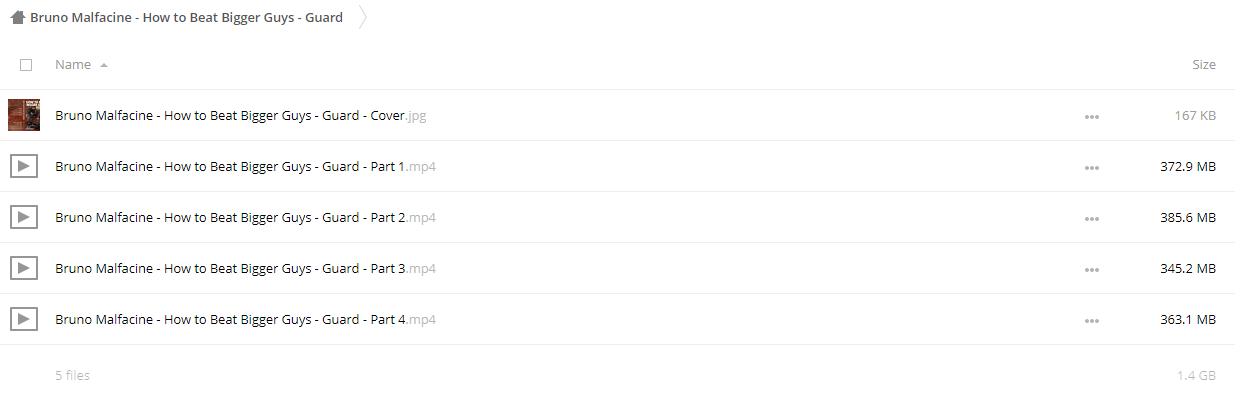Click the video play icon for Part 1
The height and width of the screenshot is (413, 1235).
24,166
